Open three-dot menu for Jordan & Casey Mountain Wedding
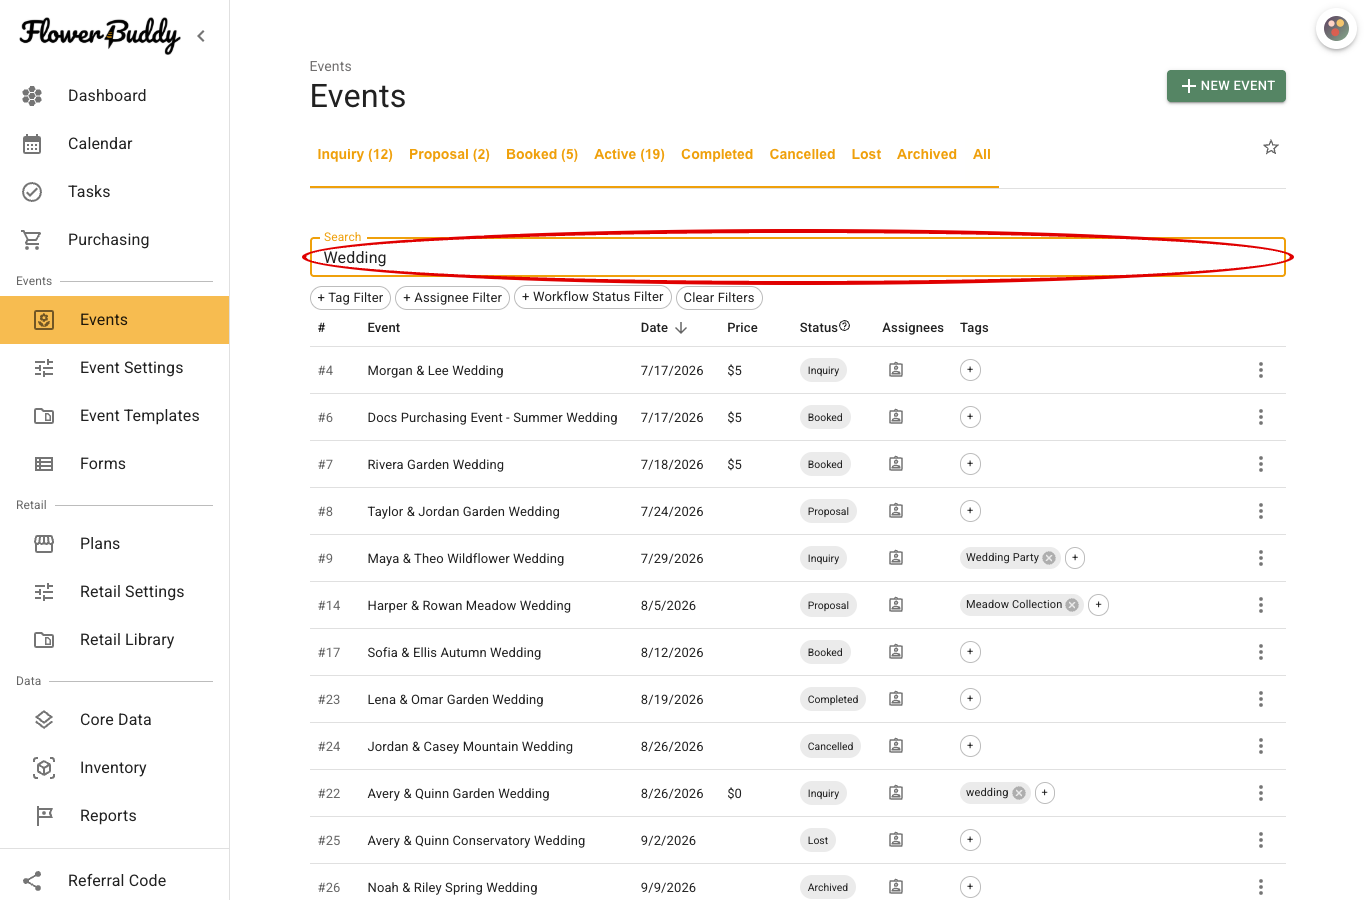Viewport: 1365px width, 900px height. pyautogui.click(x=1261, y=746)
